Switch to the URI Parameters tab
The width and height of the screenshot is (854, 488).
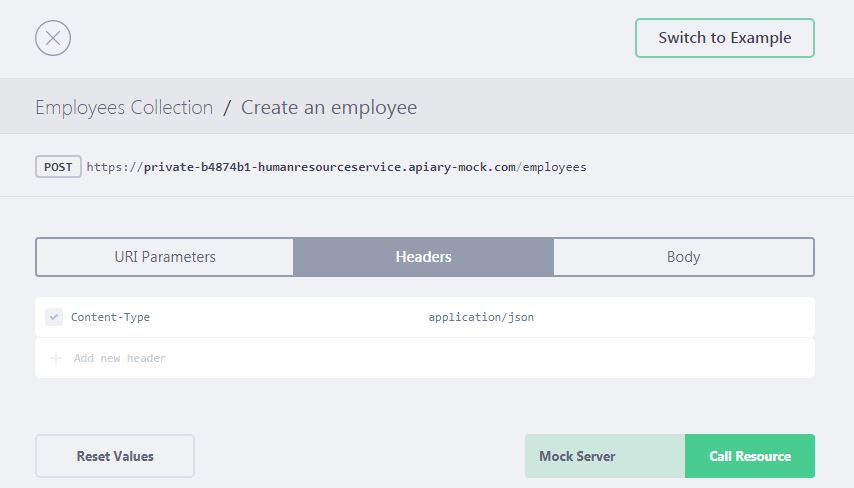coord(165,257)
